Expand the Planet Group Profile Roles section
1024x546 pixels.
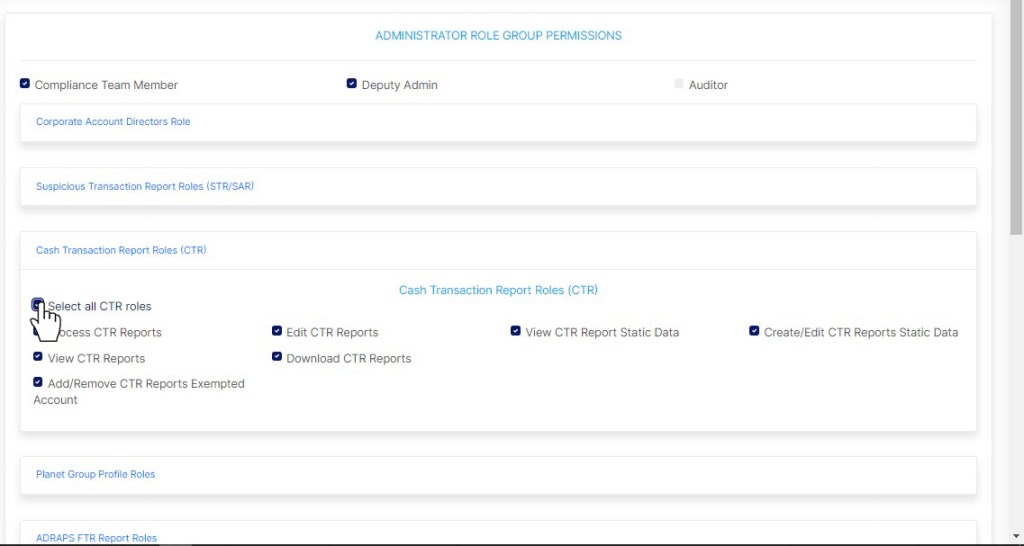coord(96,474)
